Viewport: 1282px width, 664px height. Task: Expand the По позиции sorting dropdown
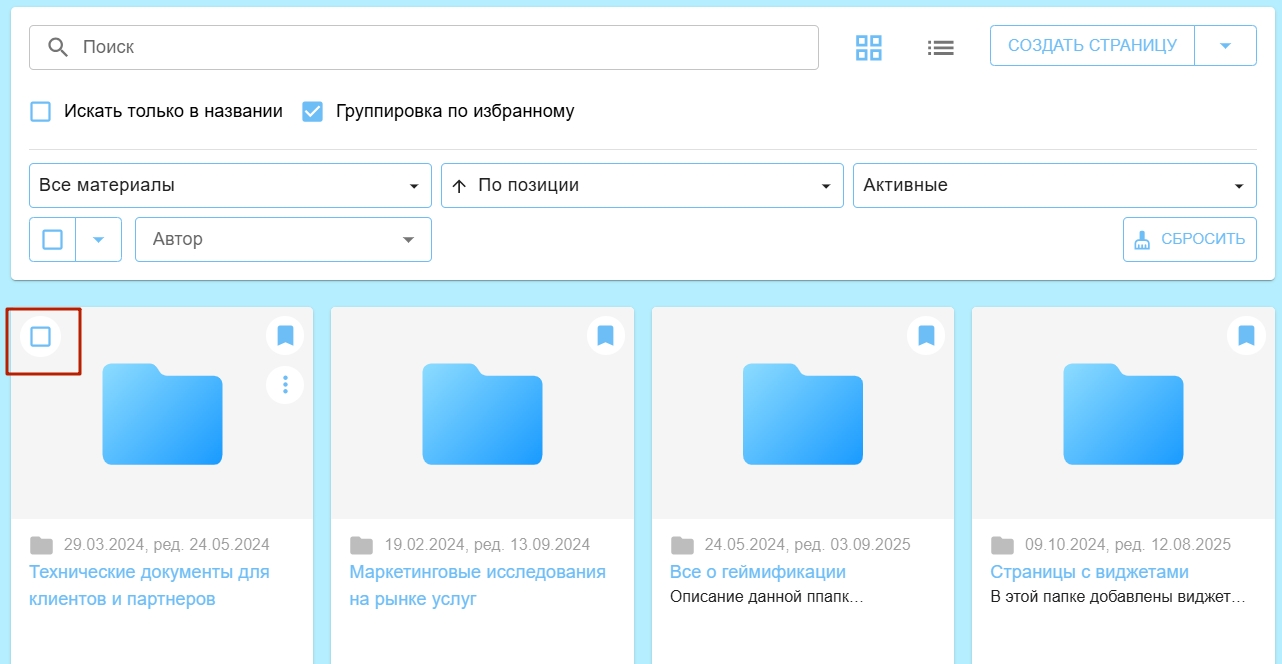point(642,186)
